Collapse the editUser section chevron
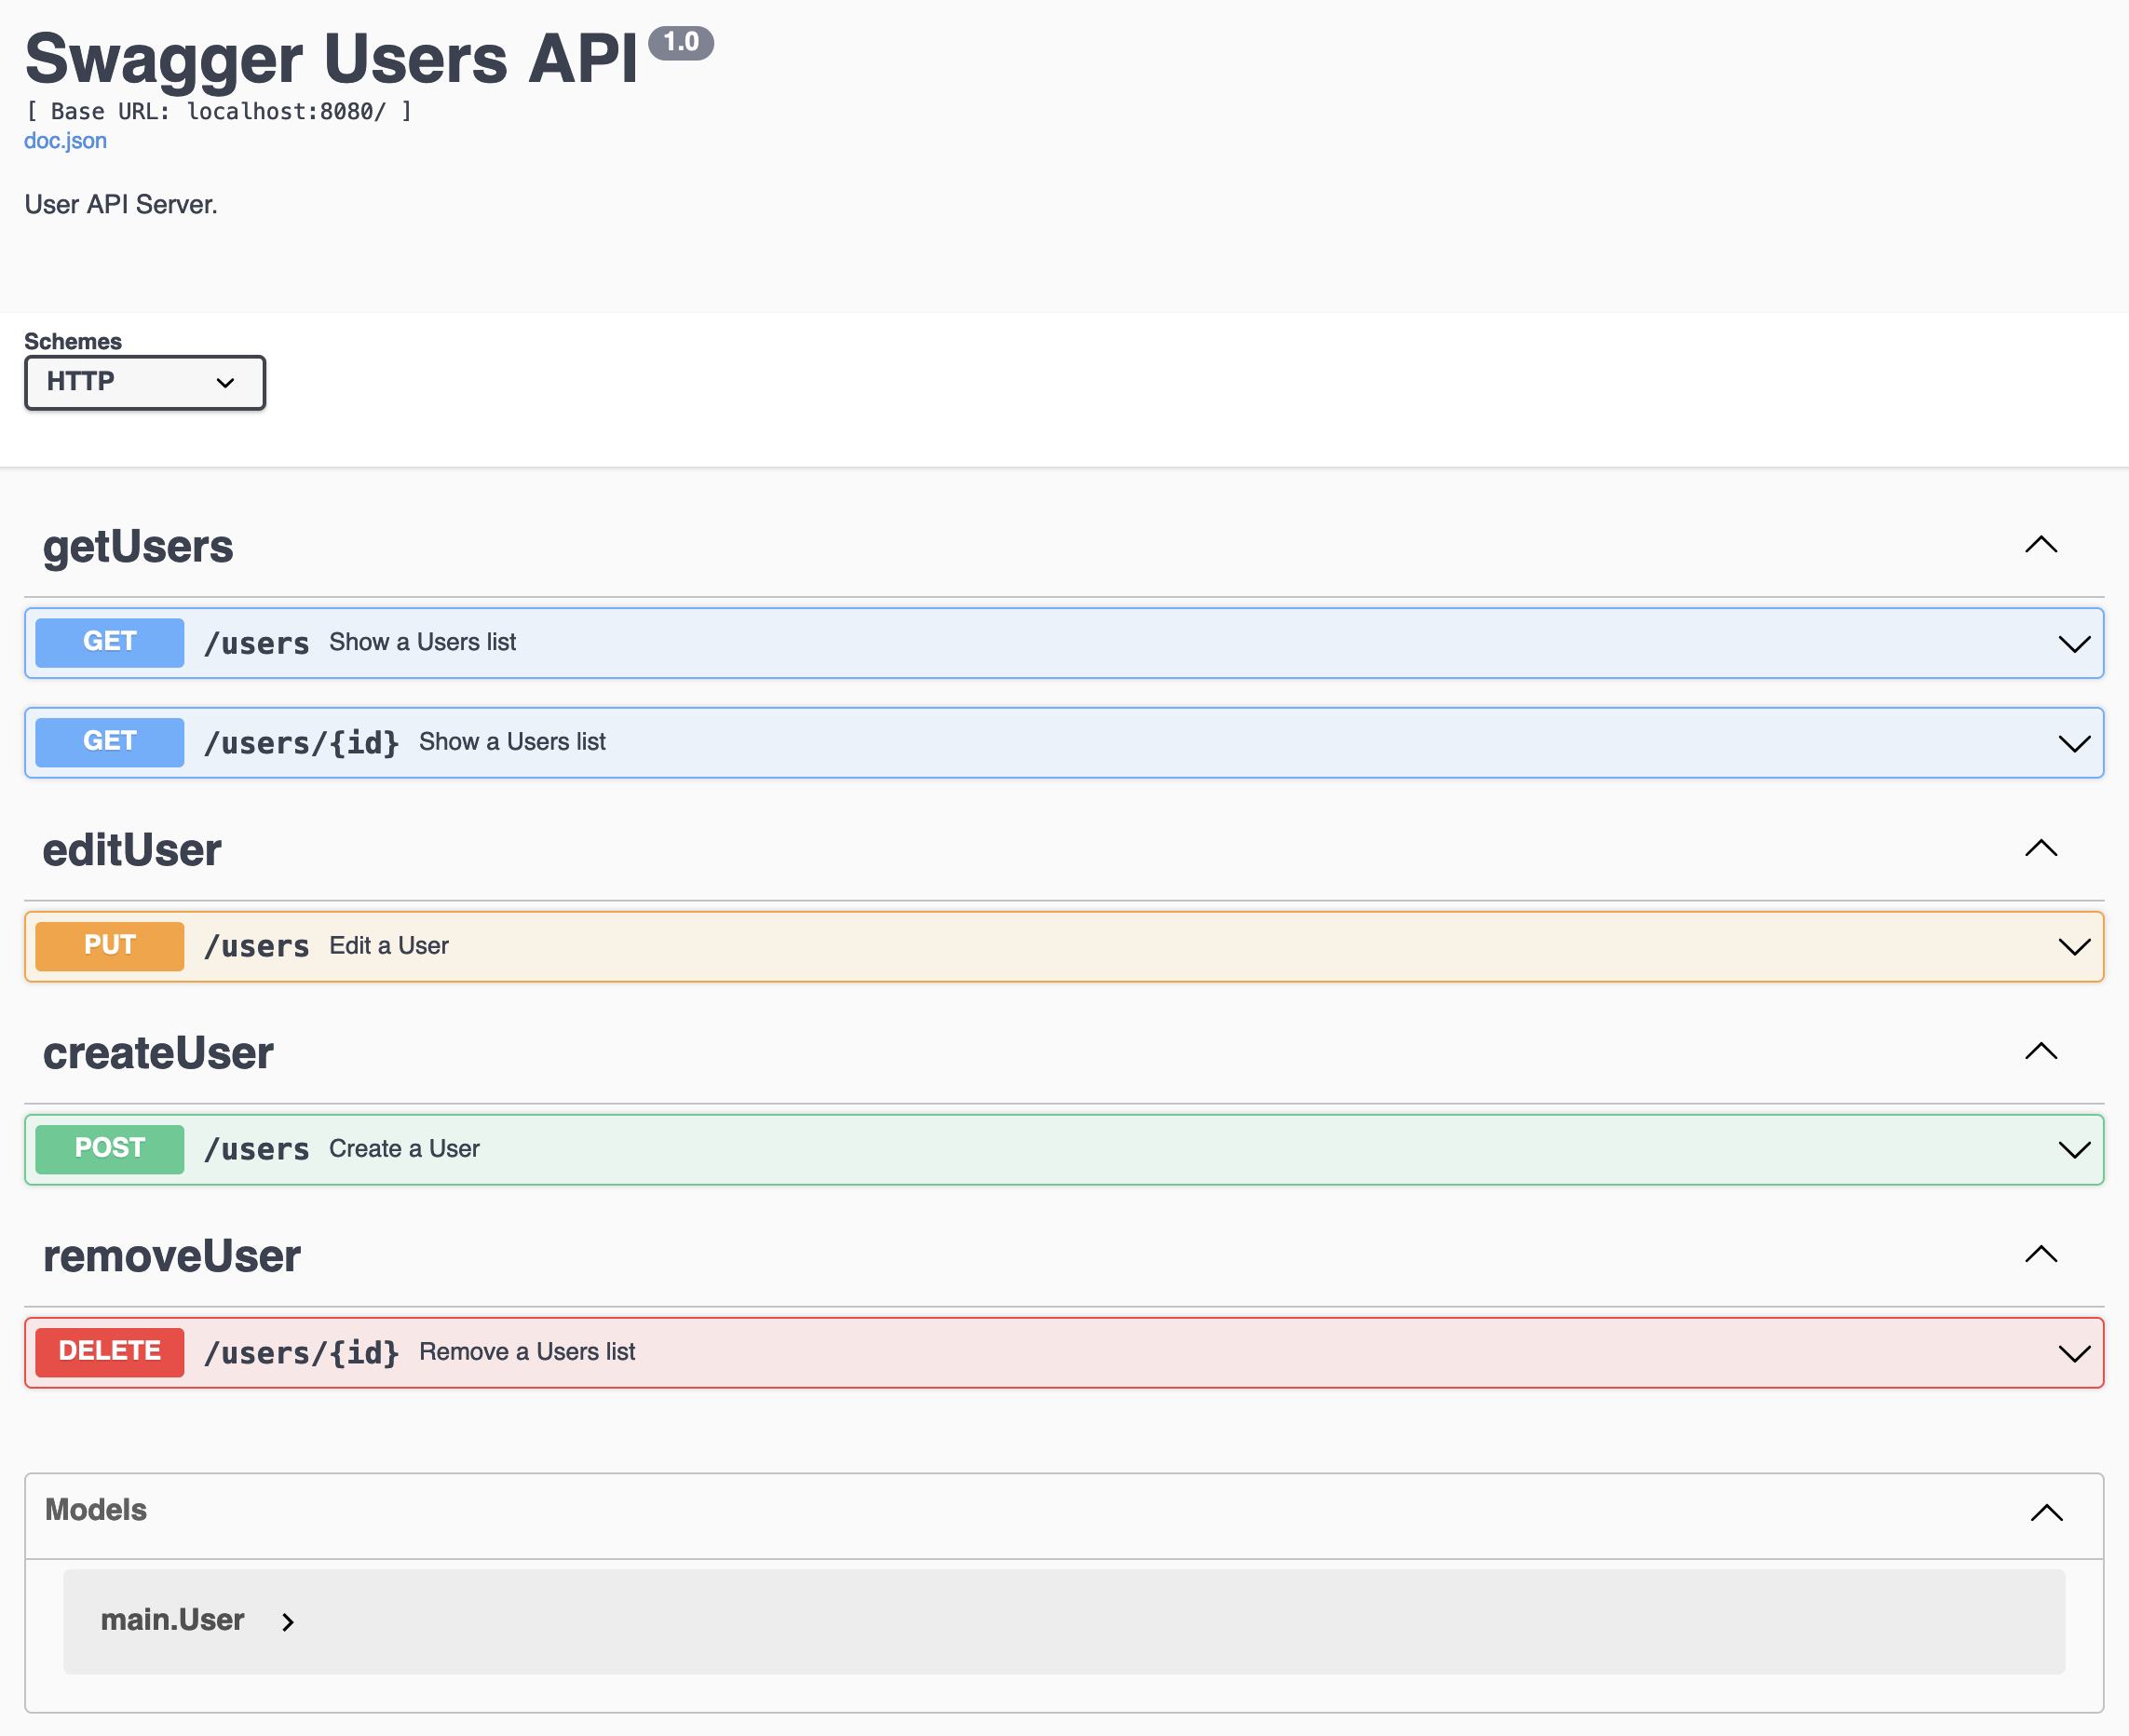The width and height of the screenshot is (2129, 1736). click(x=2041, y=849)
